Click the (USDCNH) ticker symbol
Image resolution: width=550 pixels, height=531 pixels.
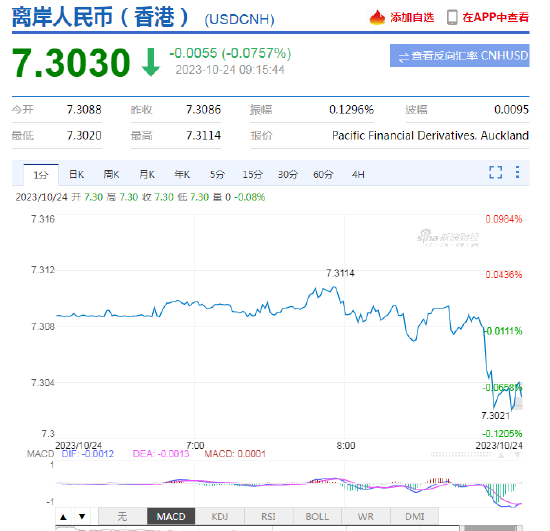(x=240, y=19)
